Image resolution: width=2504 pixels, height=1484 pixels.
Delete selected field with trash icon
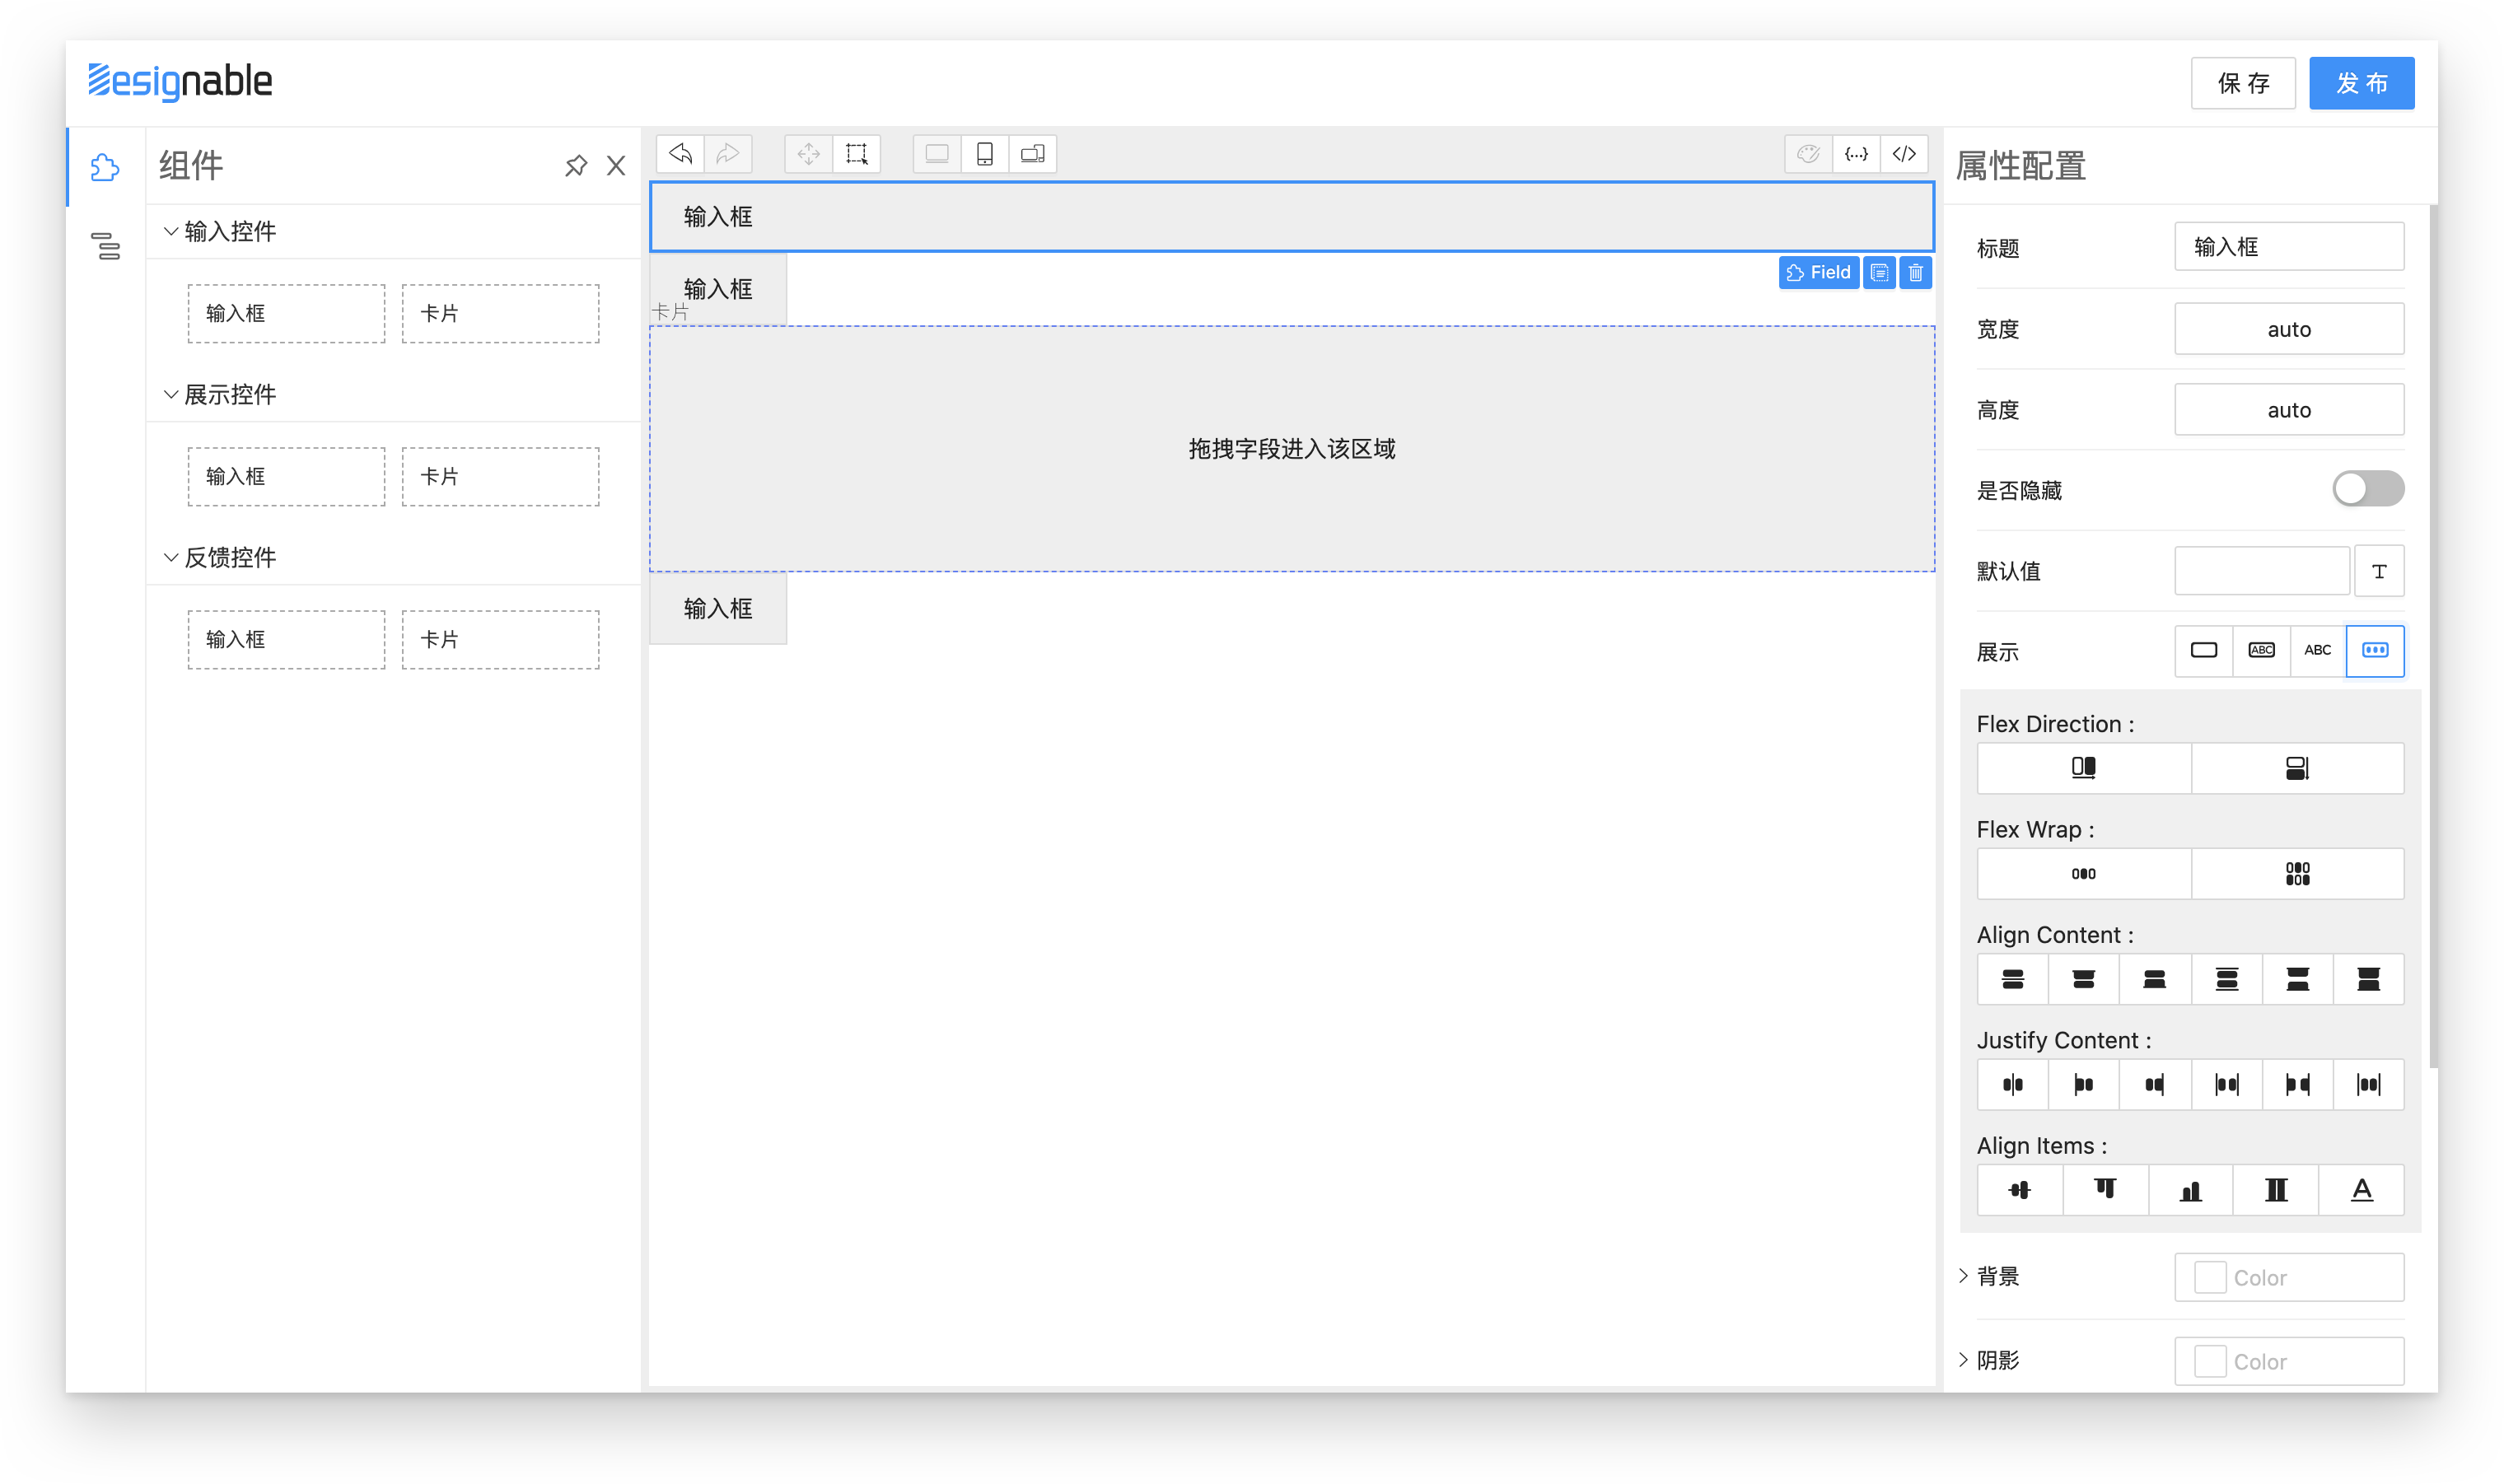pos(1915,273)
